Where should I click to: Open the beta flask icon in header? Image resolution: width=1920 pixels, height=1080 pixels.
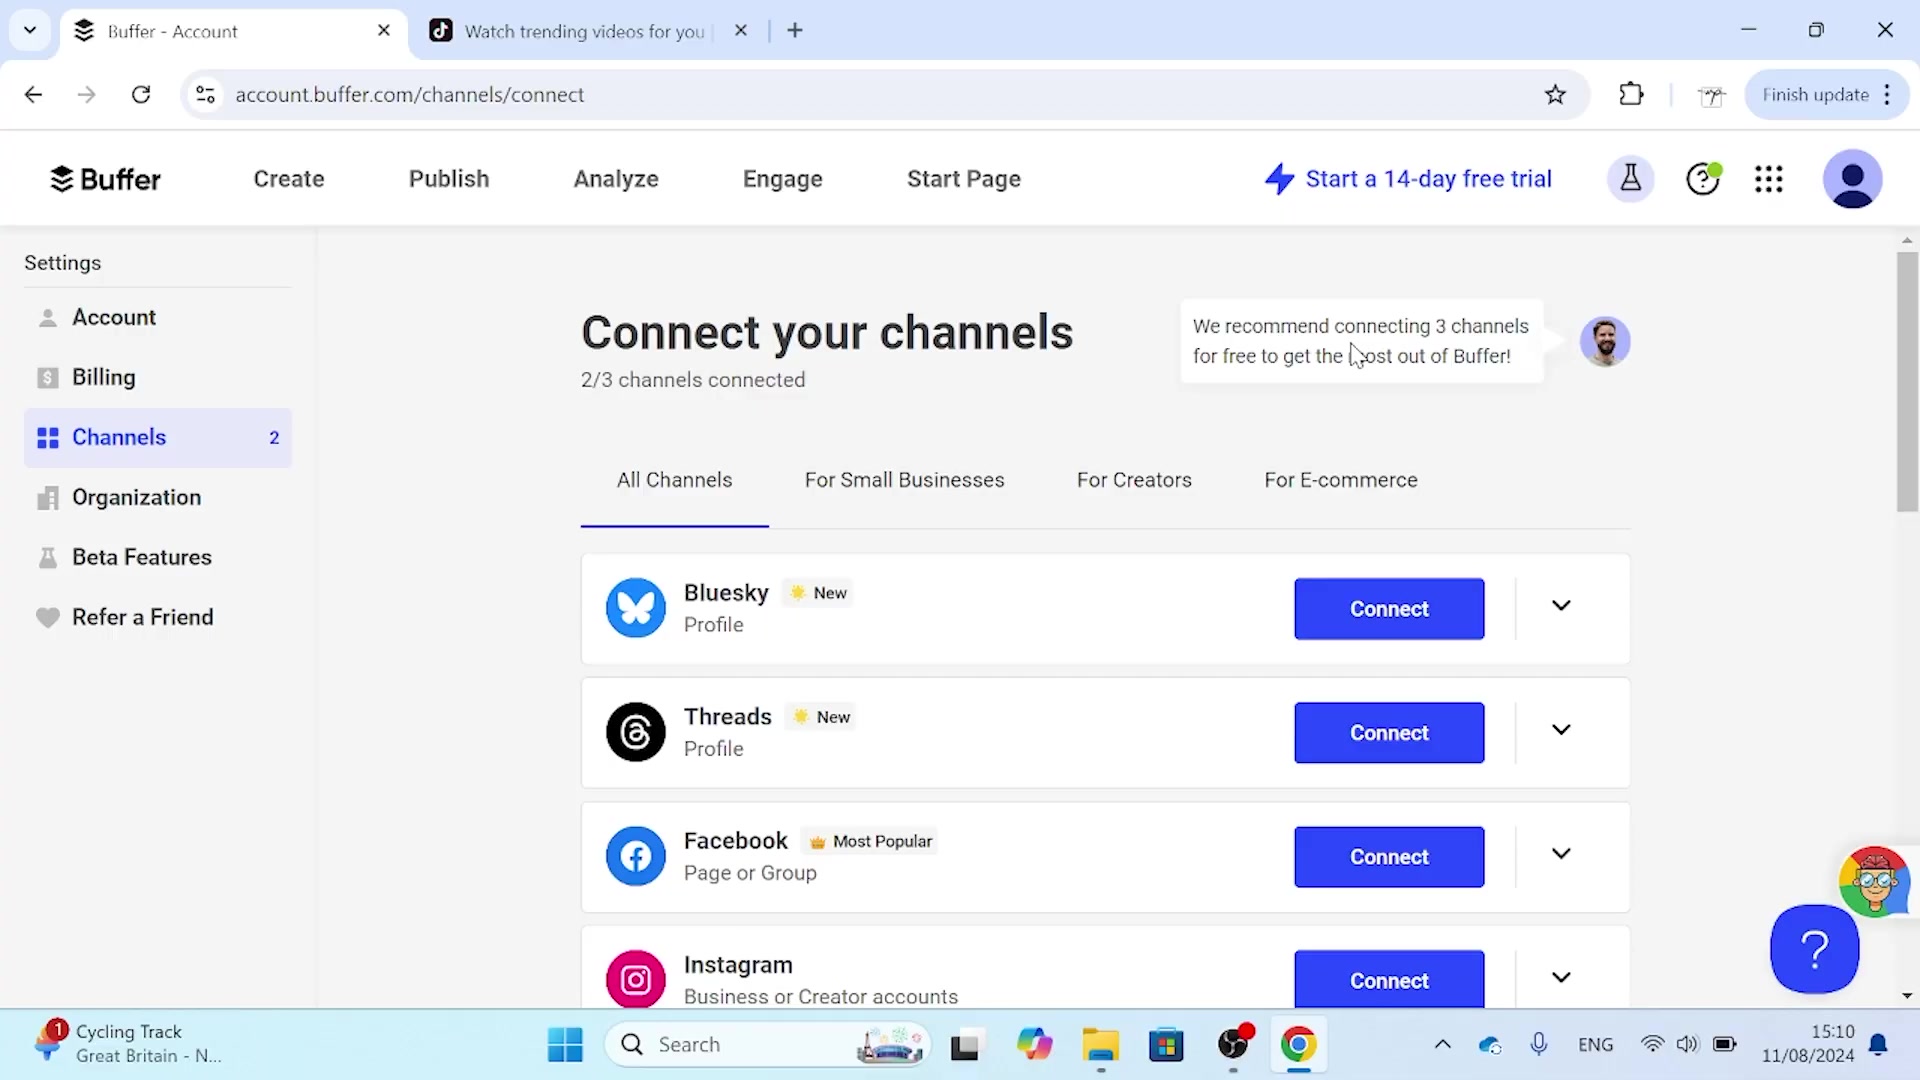pos(1630,179)
